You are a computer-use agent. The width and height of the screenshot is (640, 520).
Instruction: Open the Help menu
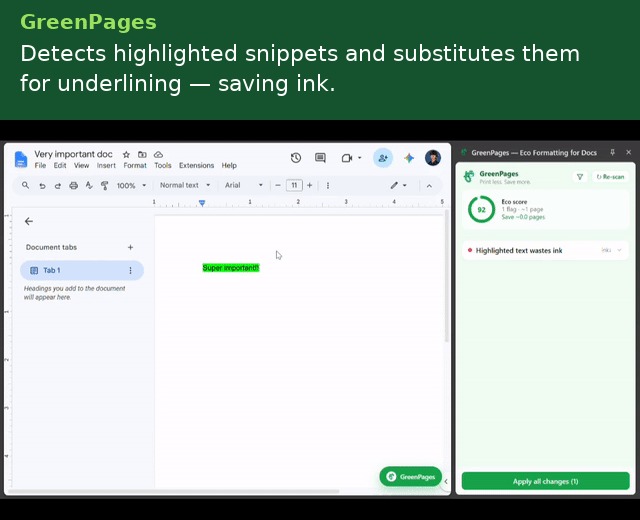[x=229, y=166]
